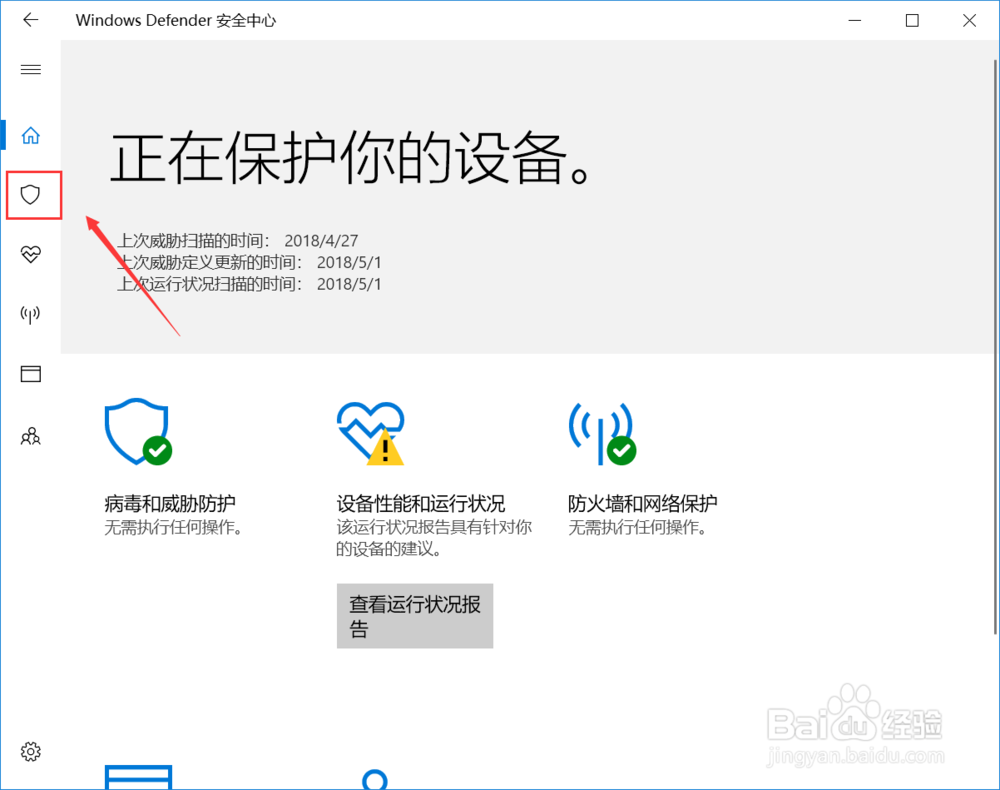Click the large shield with green check icon

pos(138,432)
